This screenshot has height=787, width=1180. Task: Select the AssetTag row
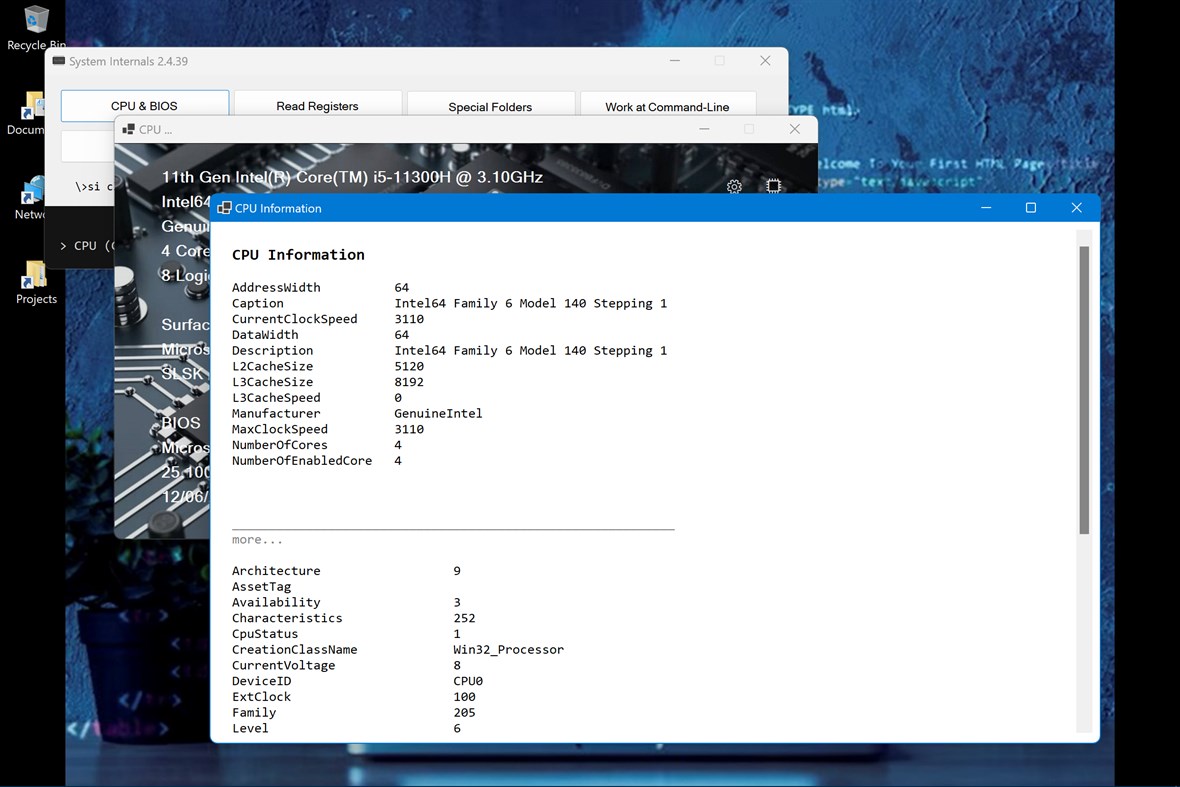click(261, 587)
